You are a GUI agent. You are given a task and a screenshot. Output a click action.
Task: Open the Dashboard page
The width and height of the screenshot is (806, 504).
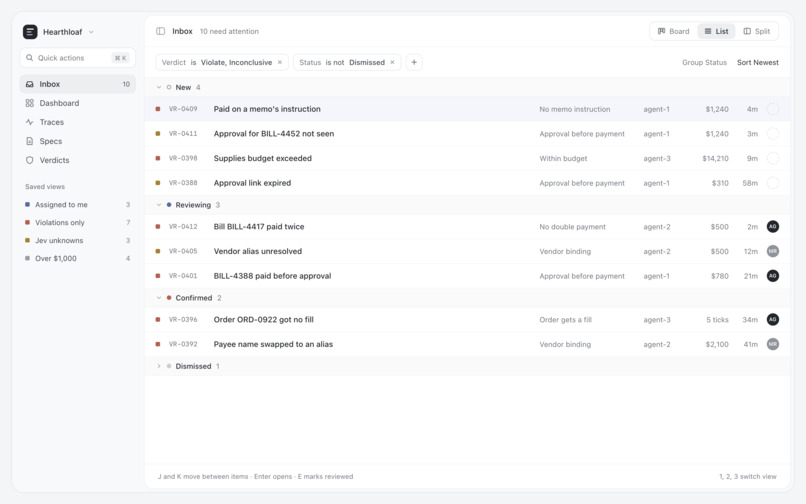(78, 103)
